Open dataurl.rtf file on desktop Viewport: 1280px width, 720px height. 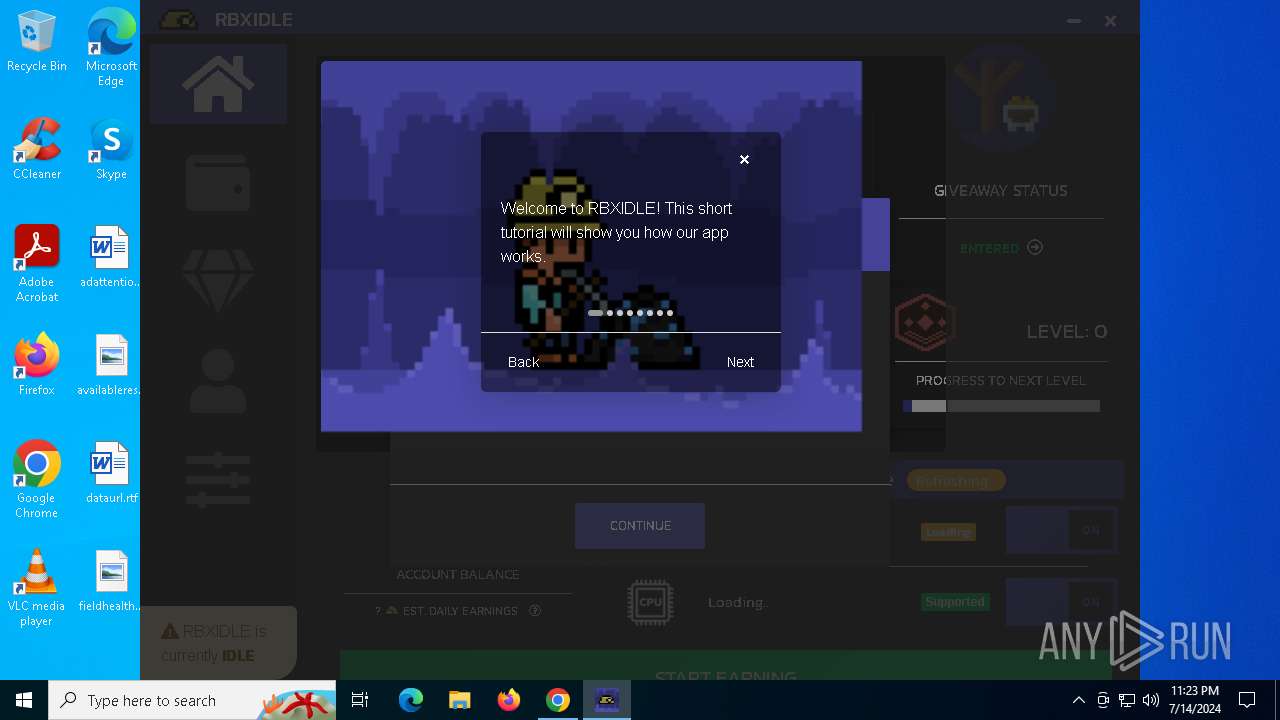[111, 473]
